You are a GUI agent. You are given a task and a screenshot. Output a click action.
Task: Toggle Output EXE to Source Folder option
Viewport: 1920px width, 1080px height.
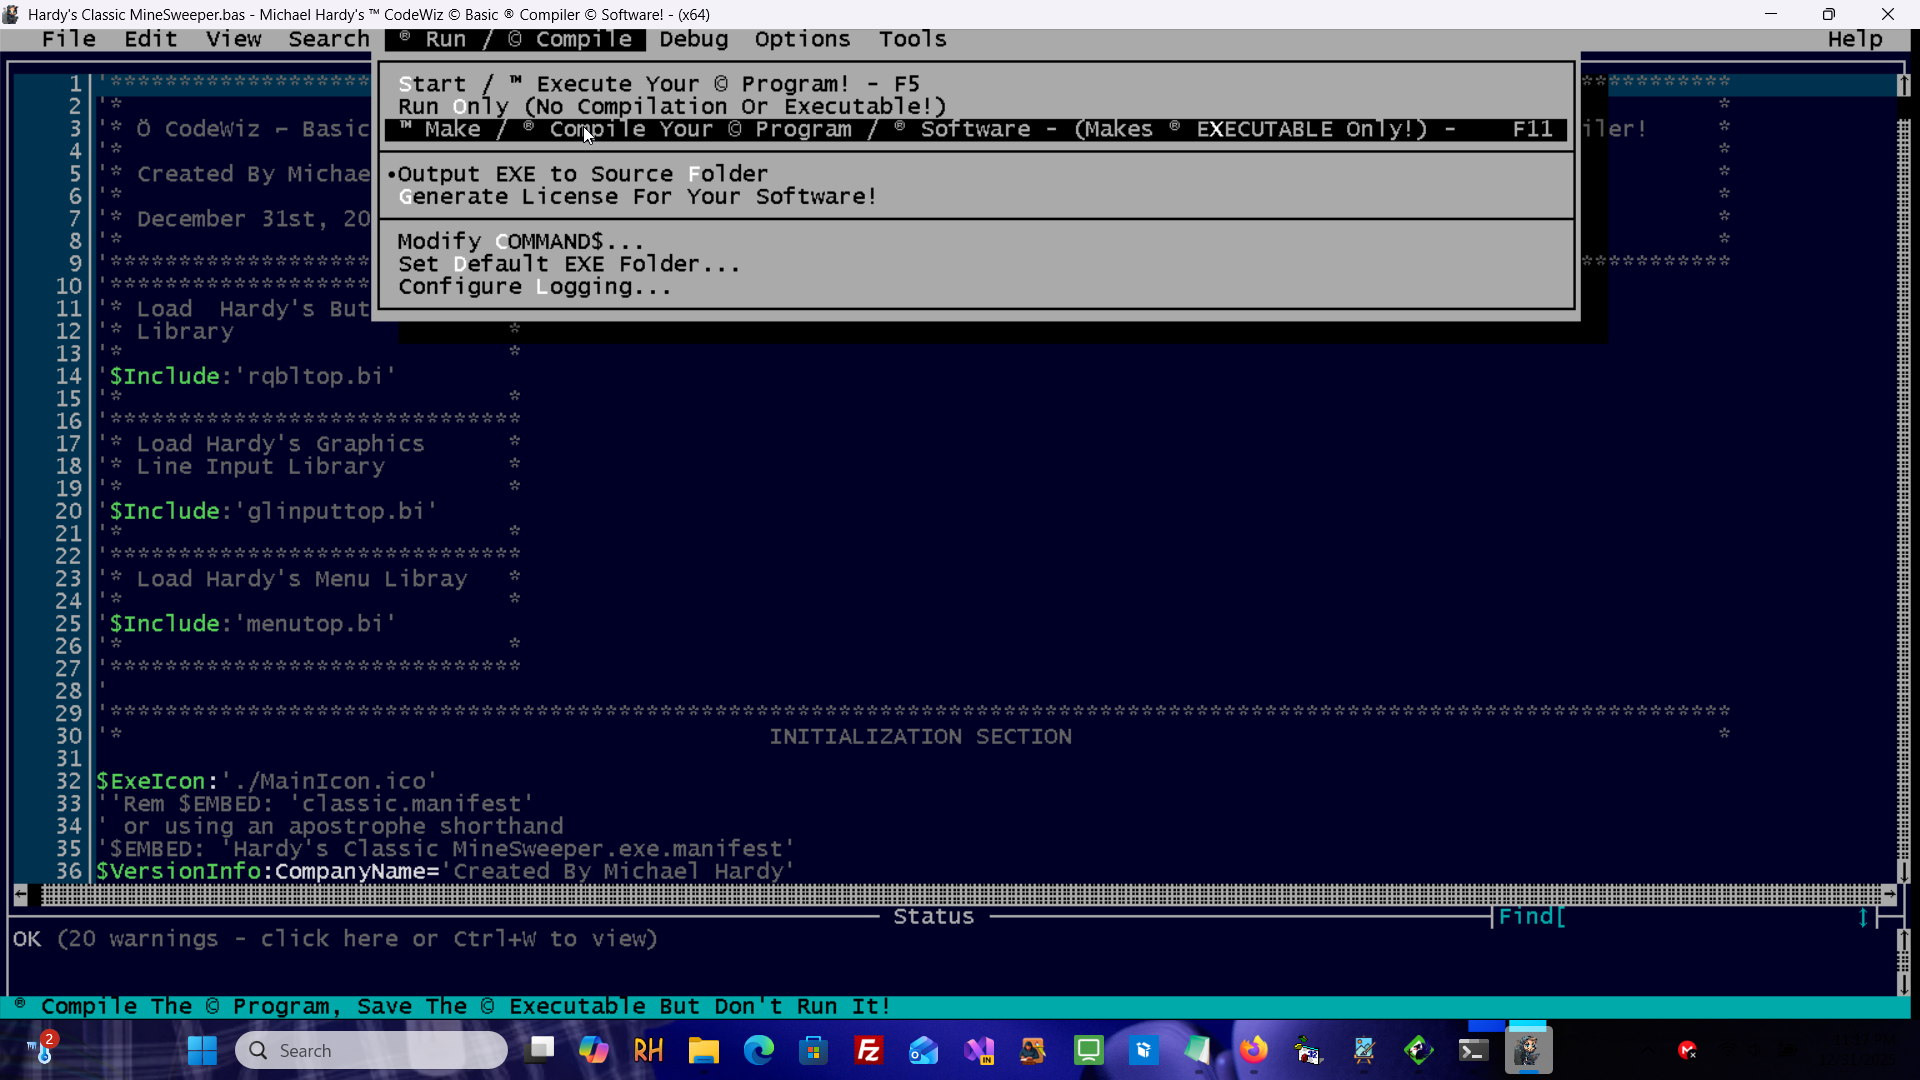pos(582,174)
